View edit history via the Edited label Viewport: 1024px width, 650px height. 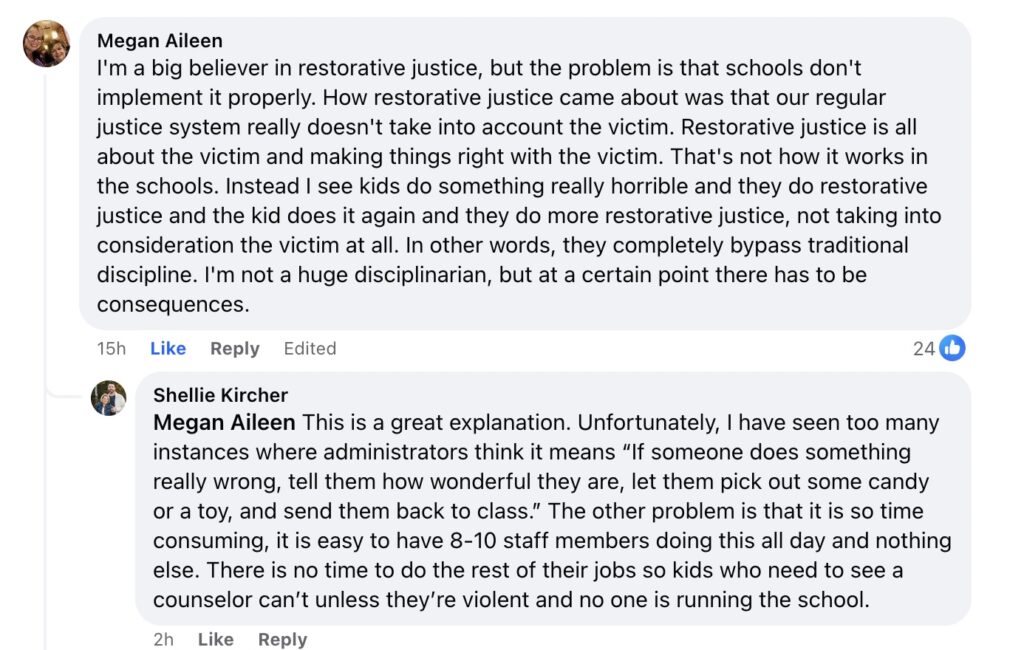pyautogui.click(x=310, y=348)
